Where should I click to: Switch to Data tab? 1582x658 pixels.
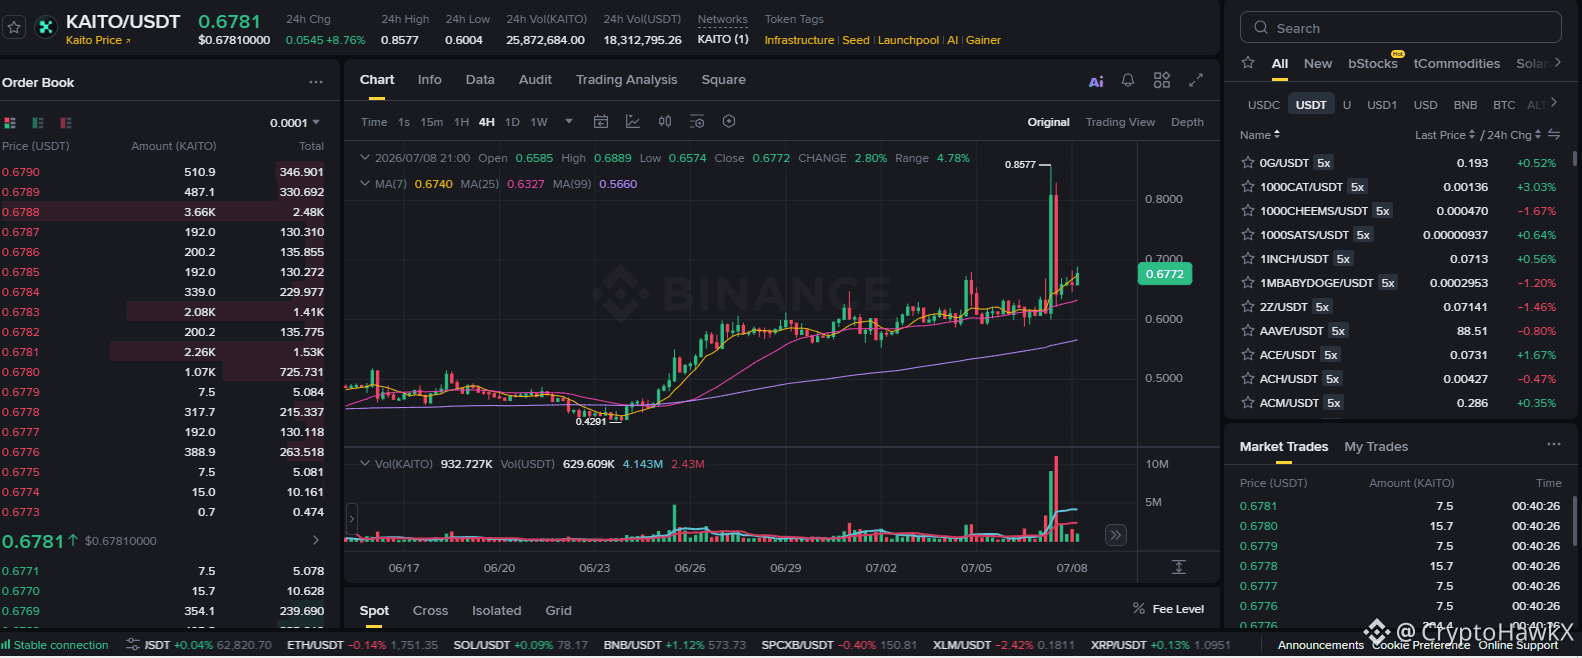[480, 80]
